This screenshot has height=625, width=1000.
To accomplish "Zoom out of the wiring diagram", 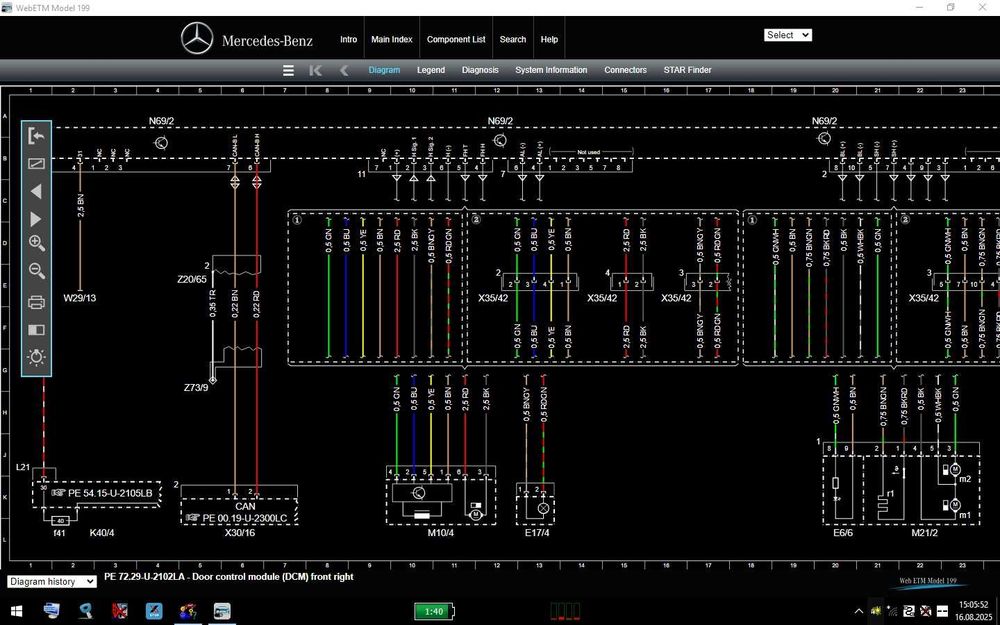I will pos(36,270).
